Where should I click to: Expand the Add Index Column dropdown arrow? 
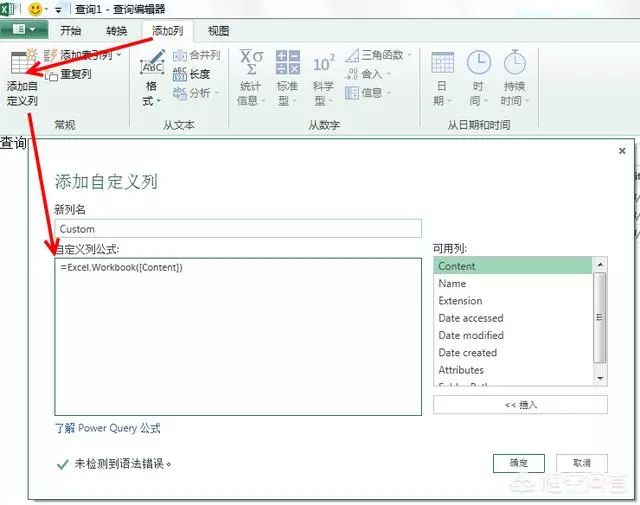119,55
